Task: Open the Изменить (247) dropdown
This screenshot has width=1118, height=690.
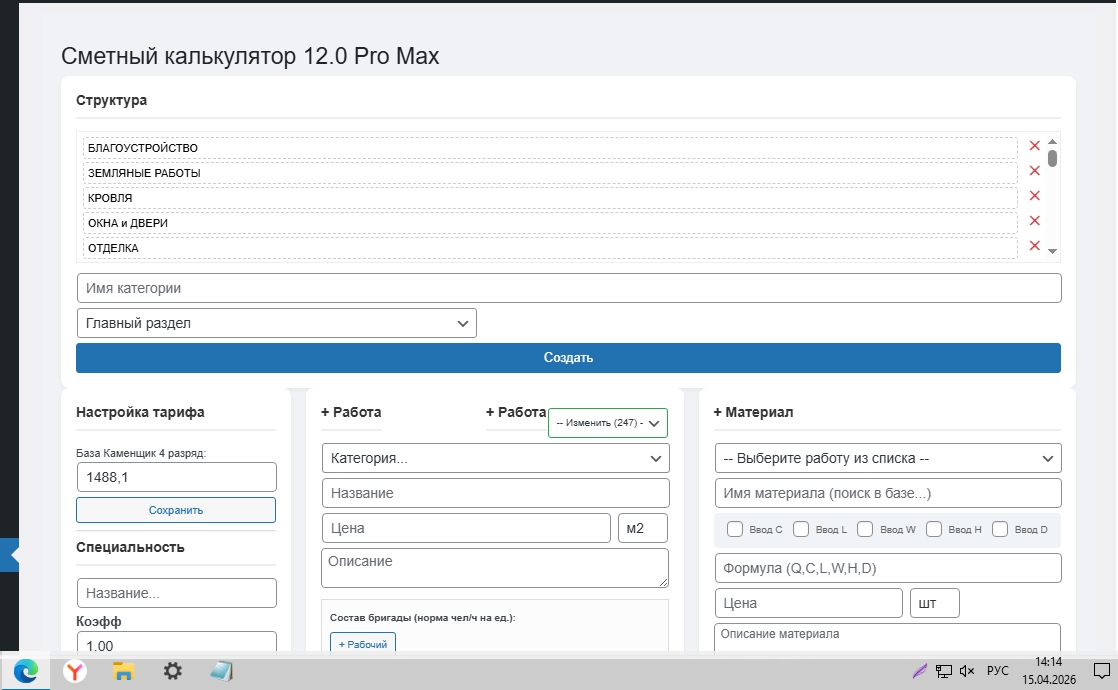Action: coord(607,423)
